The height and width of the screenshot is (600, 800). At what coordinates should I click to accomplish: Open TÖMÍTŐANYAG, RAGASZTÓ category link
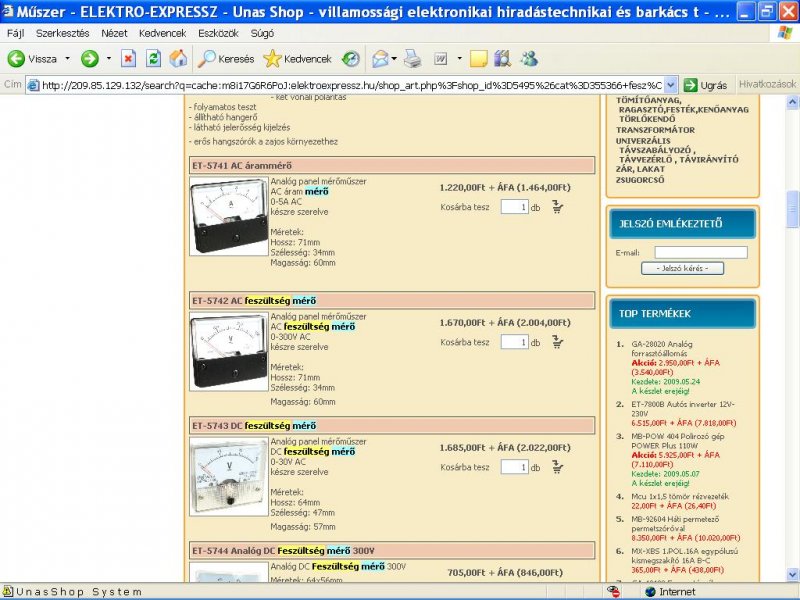pyautogui.click(x=682, y=110)
